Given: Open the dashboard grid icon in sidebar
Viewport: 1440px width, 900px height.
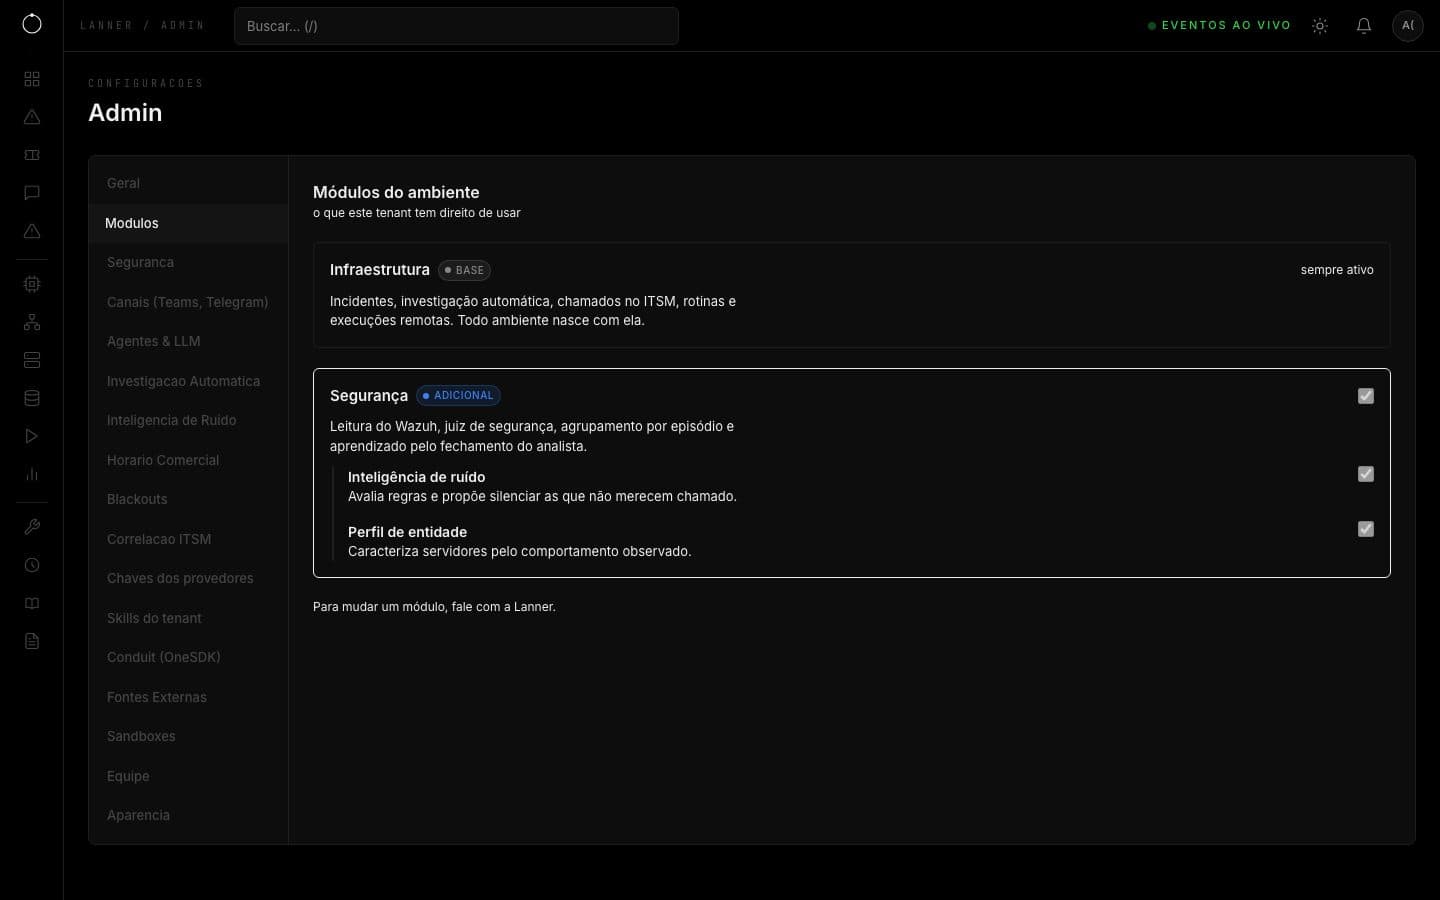Looking at the screenshot, I should coord(32,79).
